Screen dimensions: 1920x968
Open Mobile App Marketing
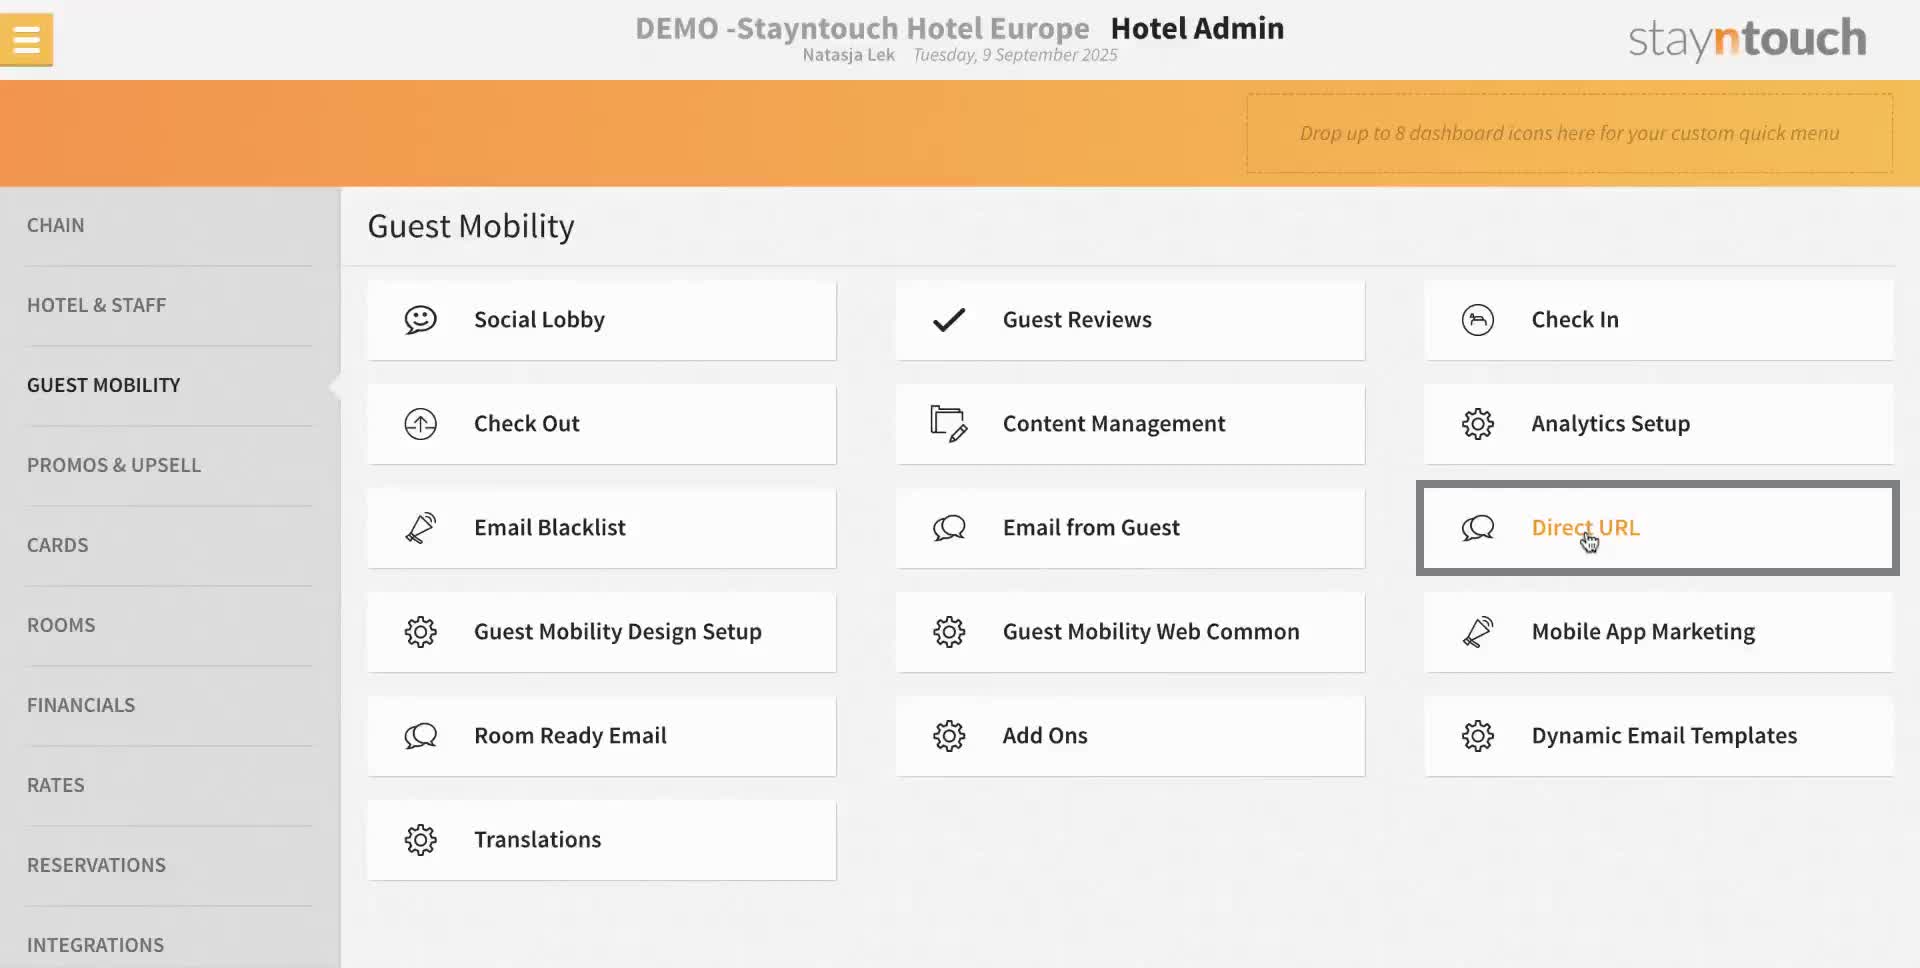pos(1658,632)
